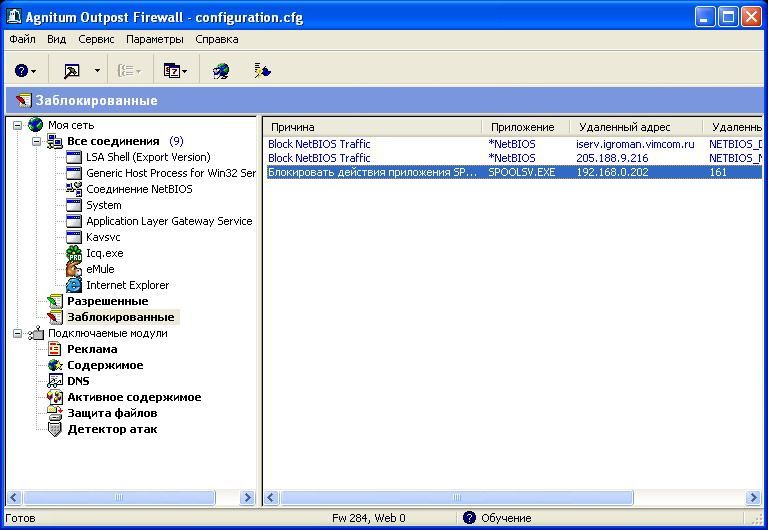The image size is (768, 530).
Task: Click the Заблокированные tree icon
Action: (x=54, y=317)
